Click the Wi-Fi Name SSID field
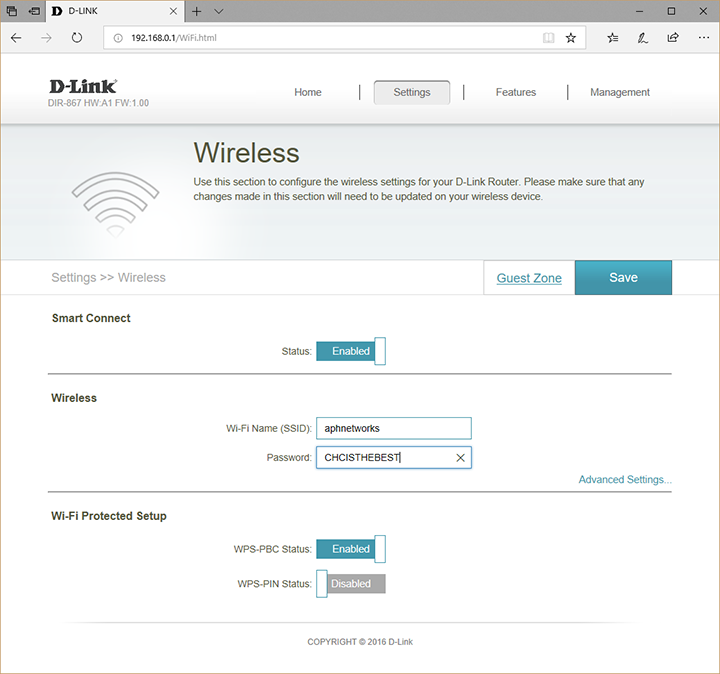Image resolution: width=720 pixels, height=674 pixels. (393, 428)
